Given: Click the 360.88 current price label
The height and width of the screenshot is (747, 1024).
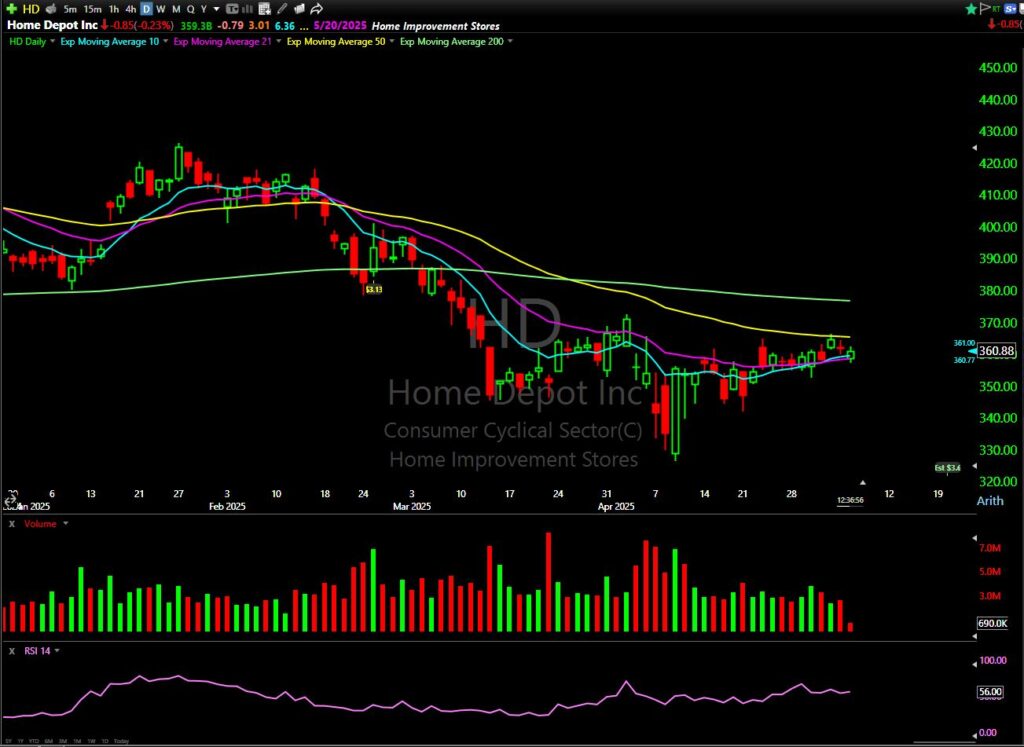Looking at the screenshot, I should click(x=997, y=351).
